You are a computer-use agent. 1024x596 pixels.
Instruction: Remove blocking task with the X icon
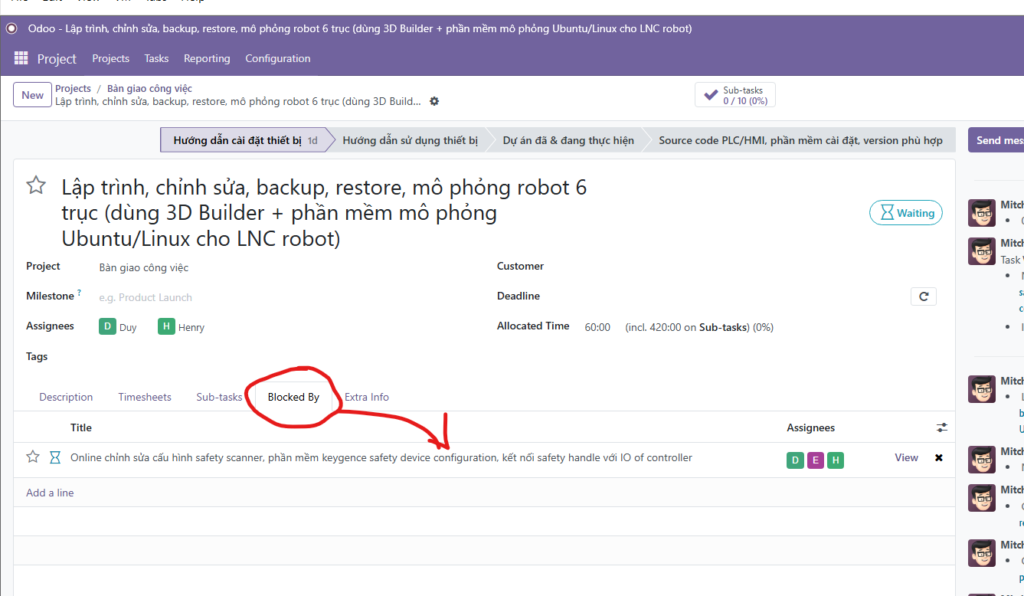938,458
